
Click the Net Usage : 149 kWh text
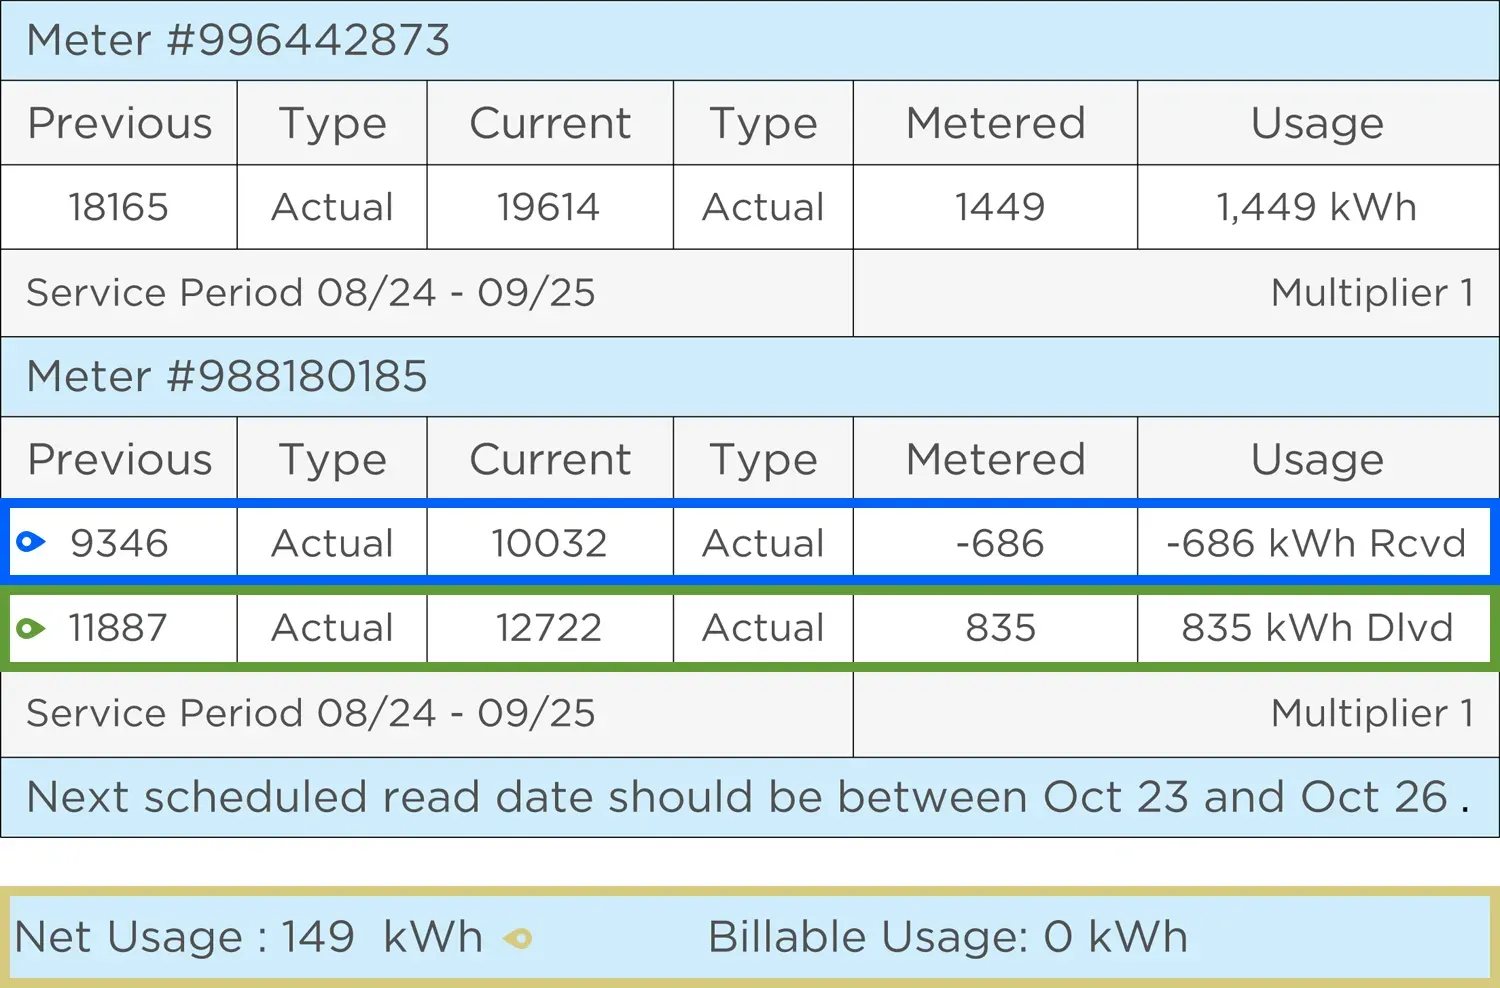point(249,937)
